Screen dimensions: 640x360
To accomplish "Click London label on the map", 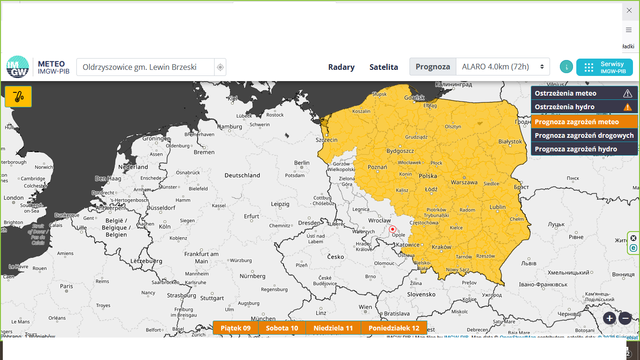I will (x=14, y=198).
